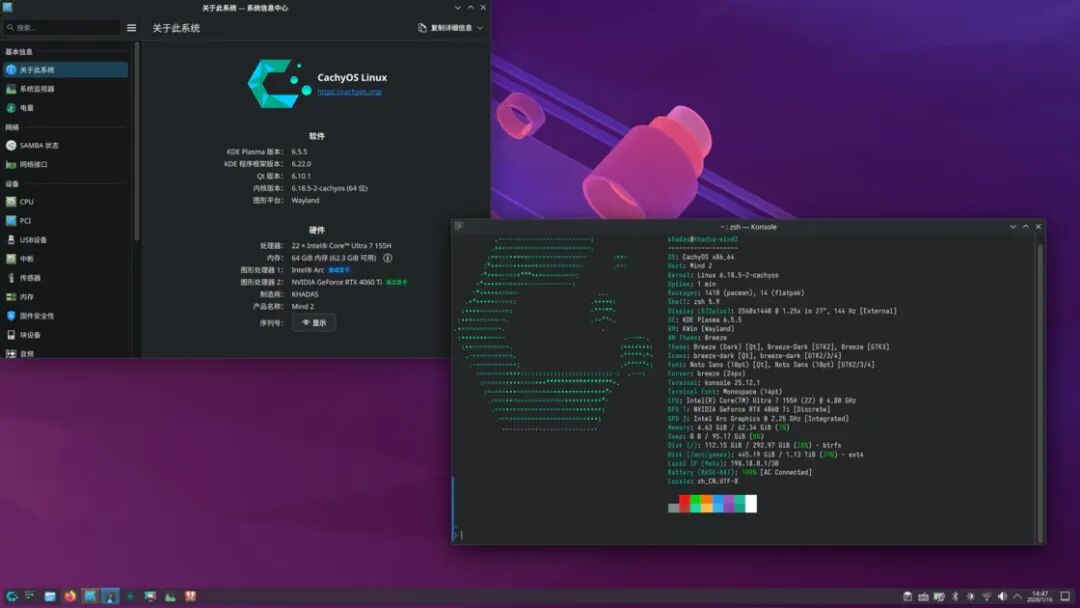
Task: Select 块设备 in the sidebar
Action: pos(65,335)
